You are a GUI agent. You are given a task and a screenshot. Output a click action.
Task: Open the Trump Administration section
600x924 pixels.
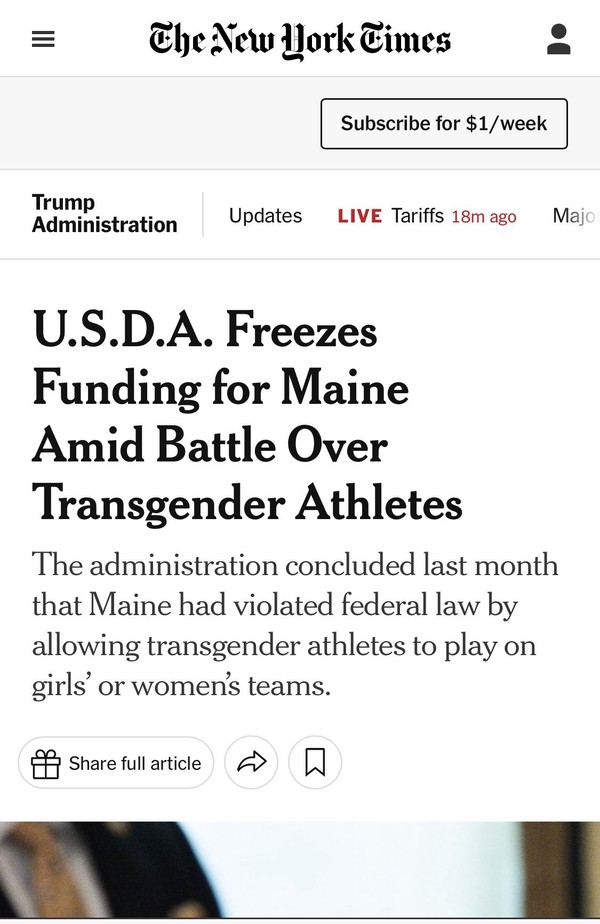tap(104, 214)
